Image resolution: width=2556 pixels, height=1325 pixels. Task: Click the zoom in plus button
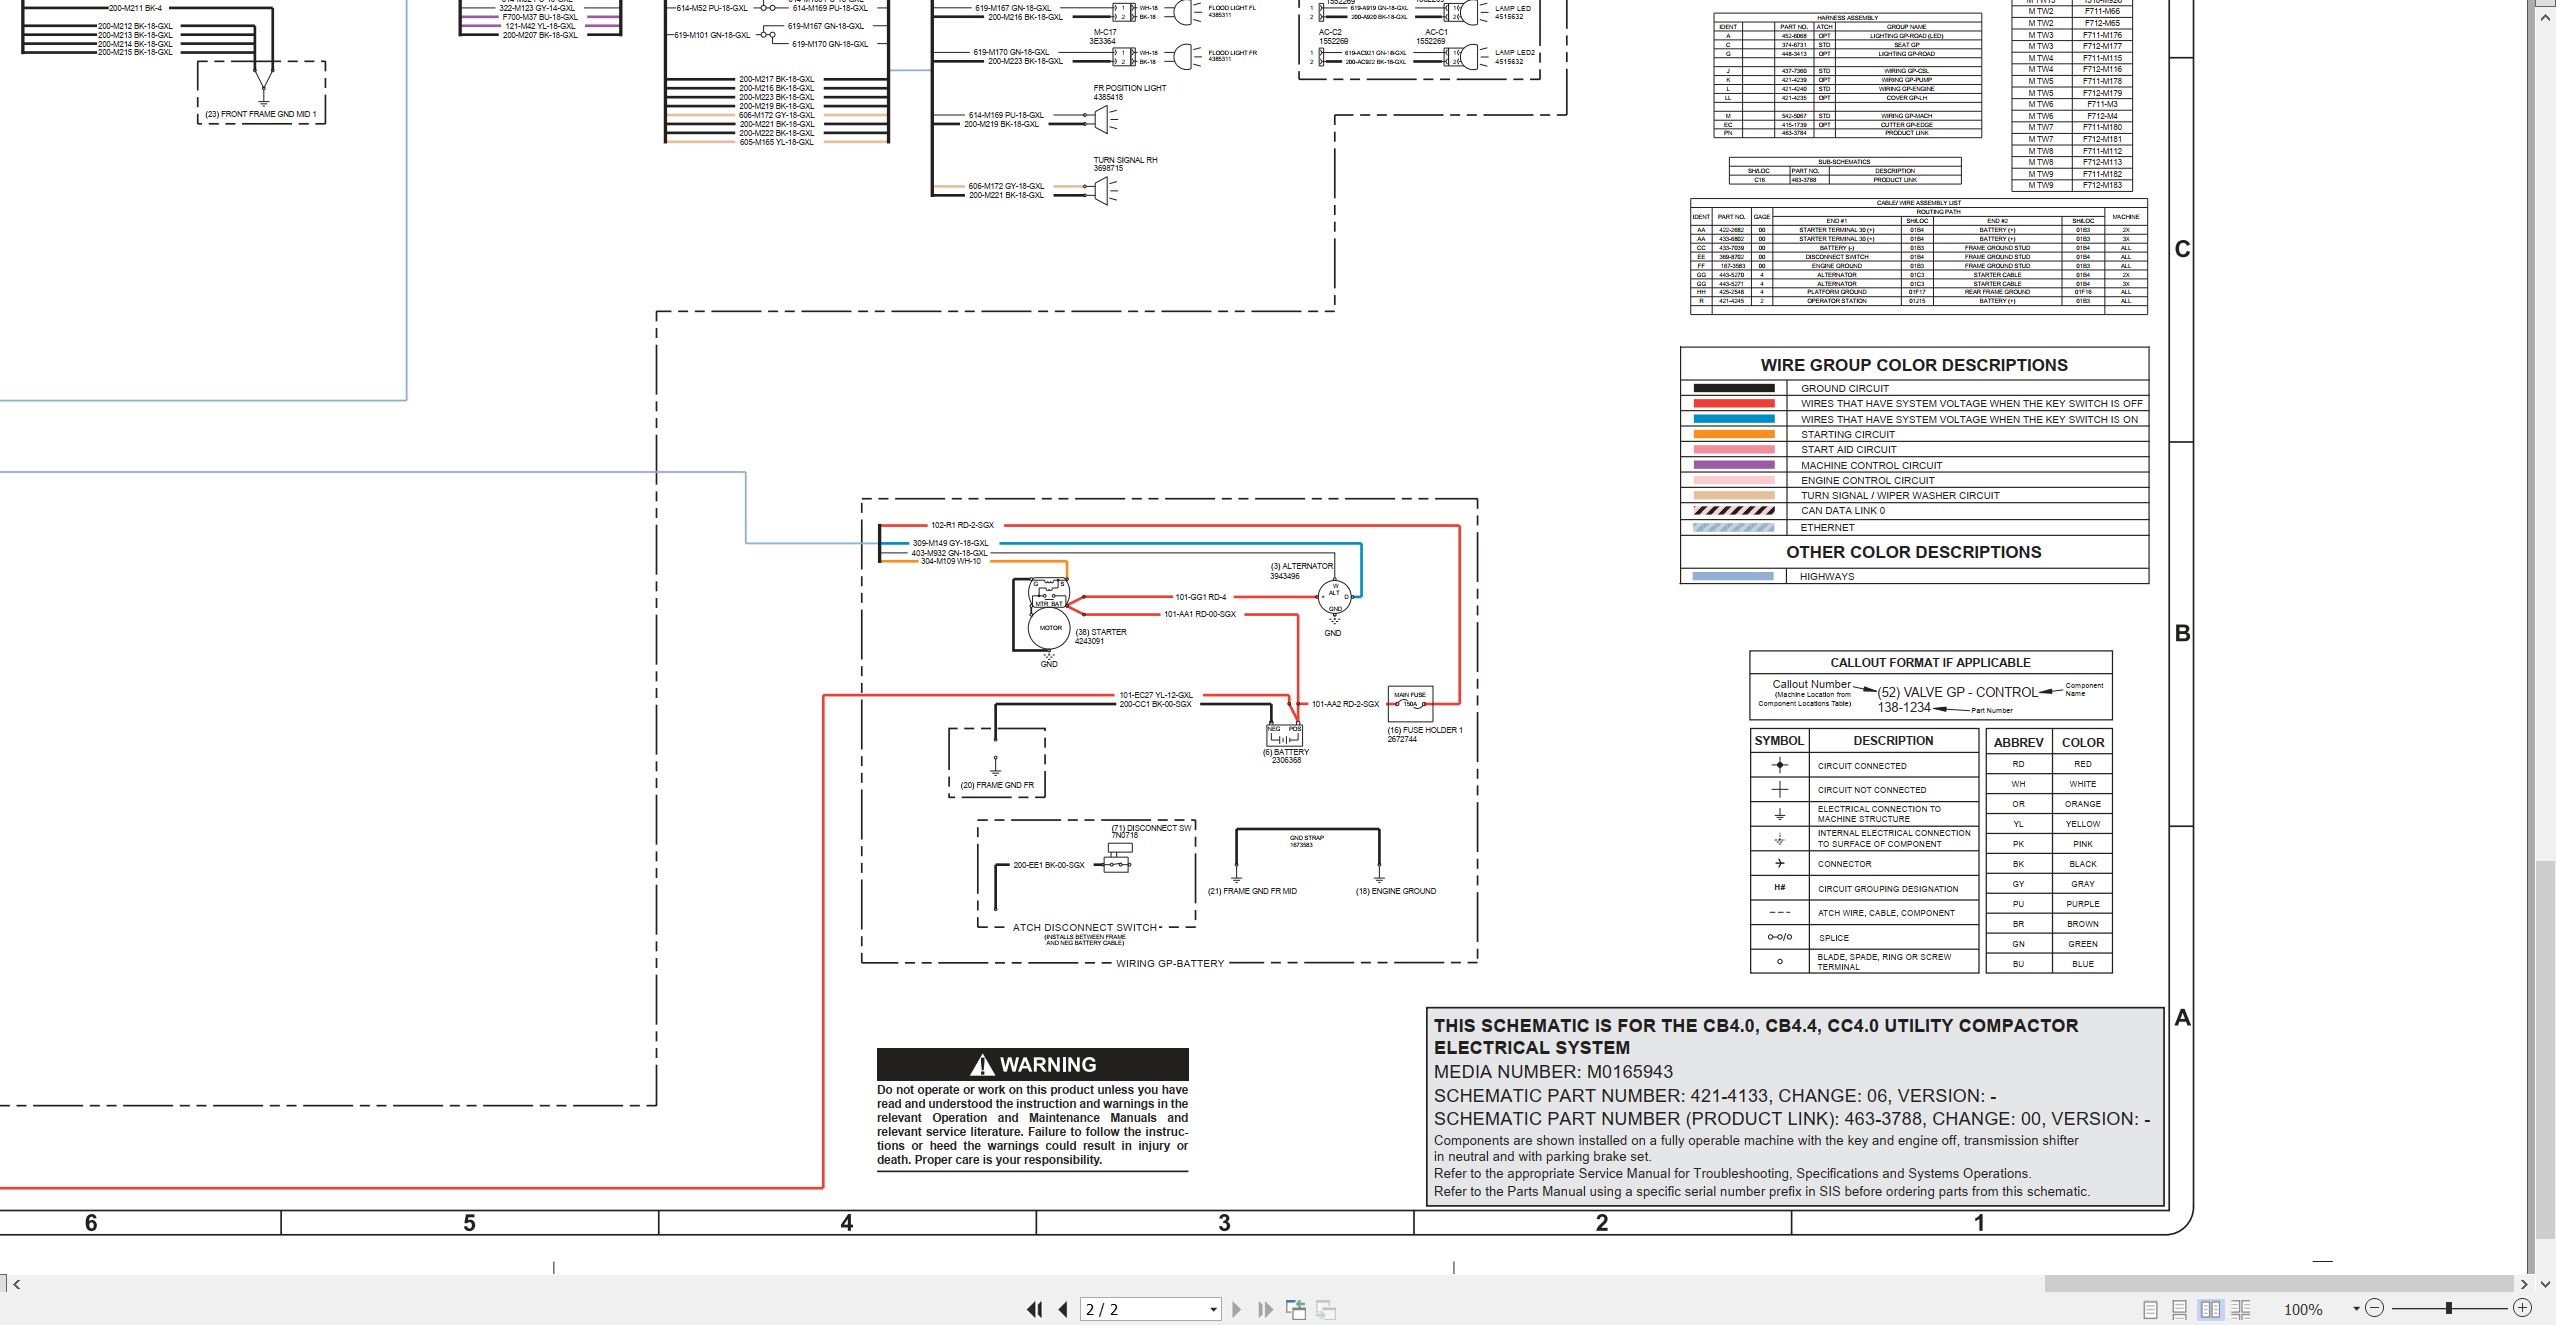(x=2523, y=1308)
